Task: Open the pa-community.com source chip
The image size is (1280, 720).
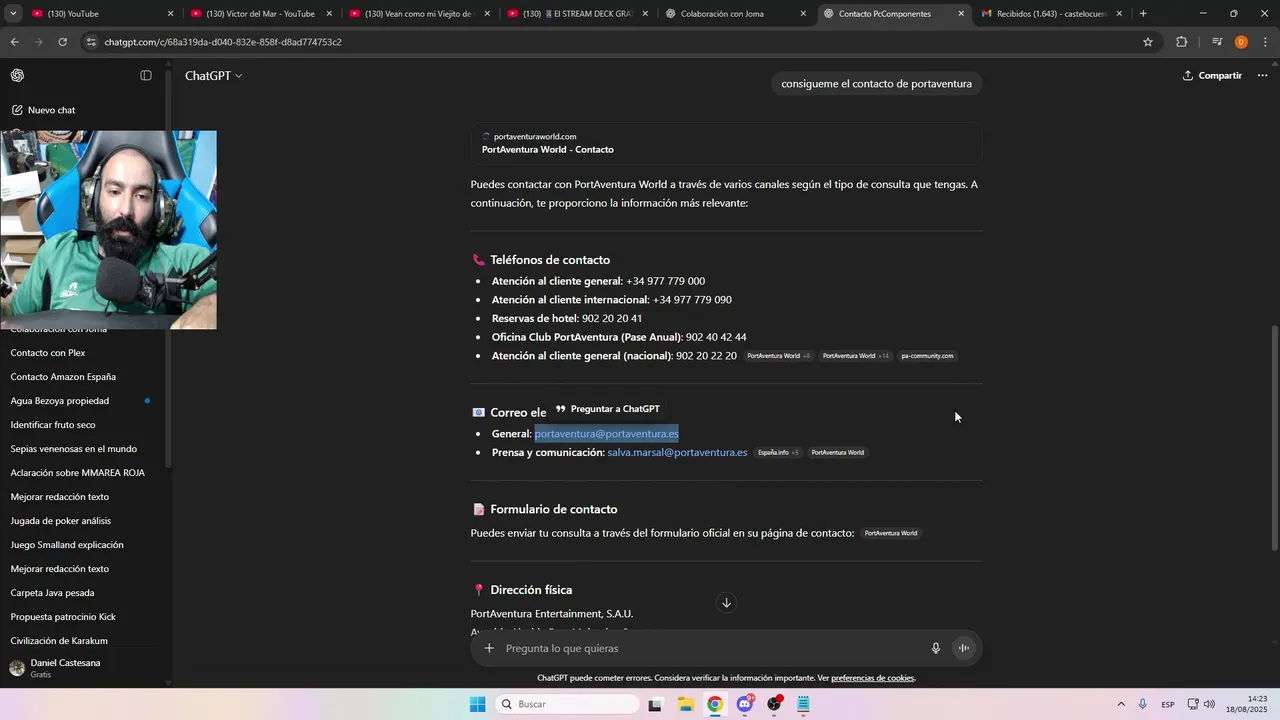Action: 927,356
